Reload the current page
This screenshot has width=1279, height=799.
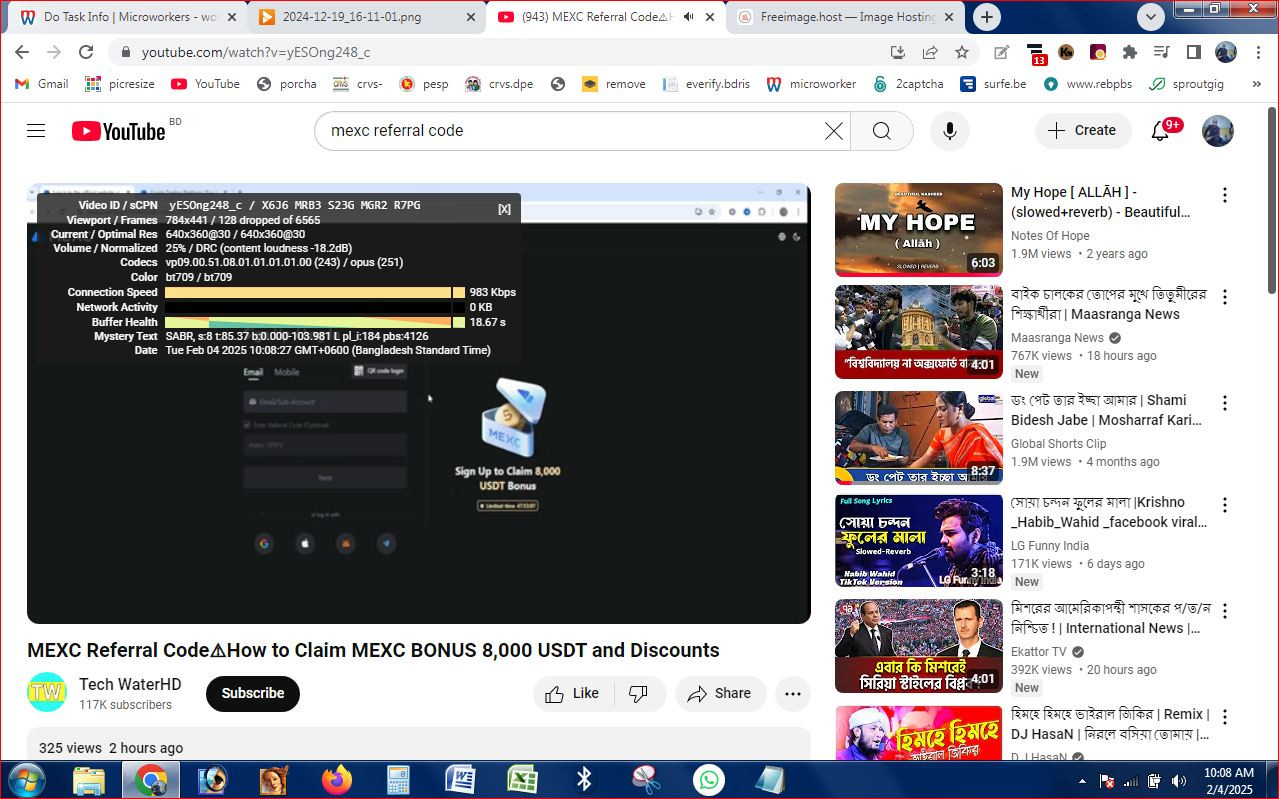(x=86, y=52)
